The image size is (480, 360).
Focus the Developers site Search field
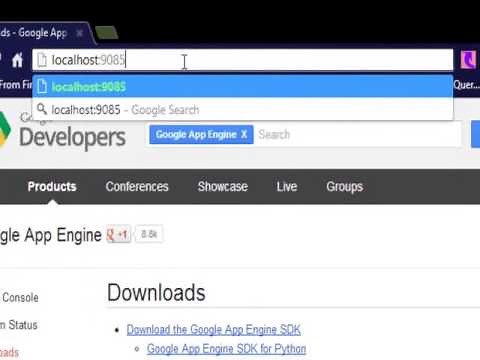pyautogui.click(x=358, y=134)
